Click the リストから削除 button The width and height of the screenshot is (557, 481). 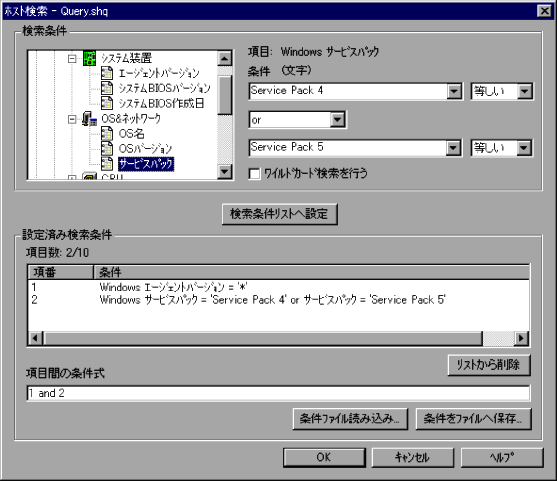pos(489,365)
